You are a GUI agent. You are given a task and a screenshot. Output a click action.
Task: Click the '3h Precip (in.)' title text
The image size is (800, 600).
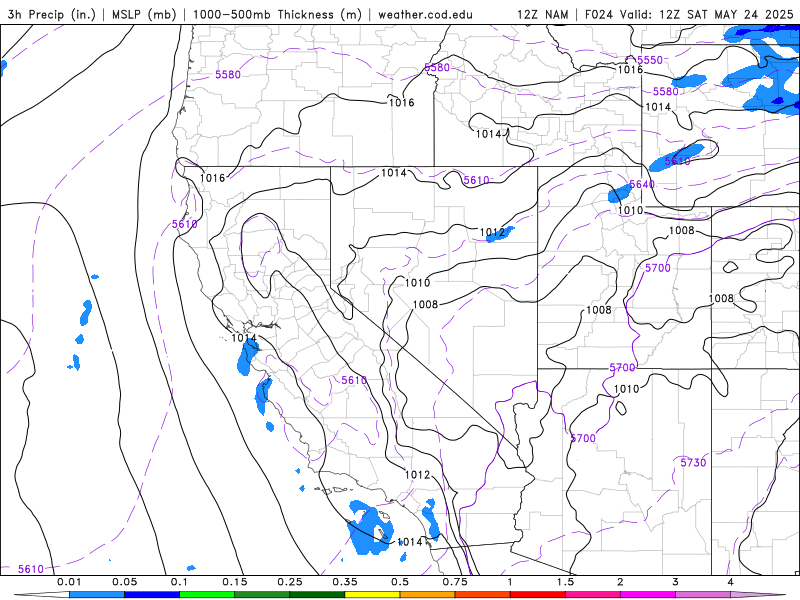(52, 14)
